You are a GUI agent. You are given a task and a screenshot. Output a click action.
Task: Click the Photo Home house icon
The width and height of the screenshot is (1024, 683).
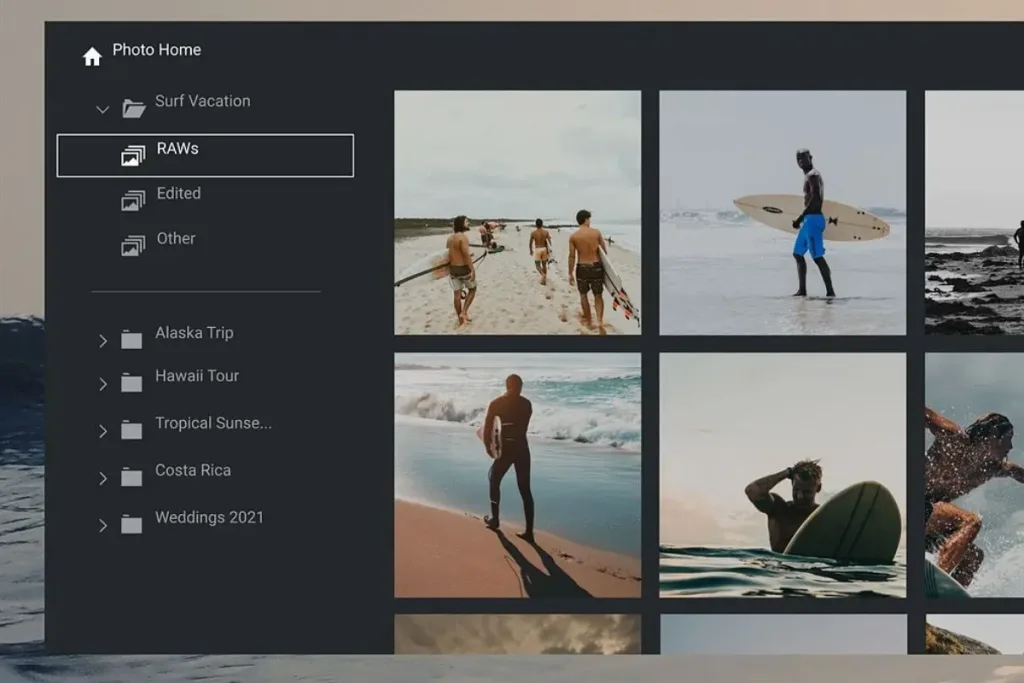pyautogui.click(x=92, y=57)
